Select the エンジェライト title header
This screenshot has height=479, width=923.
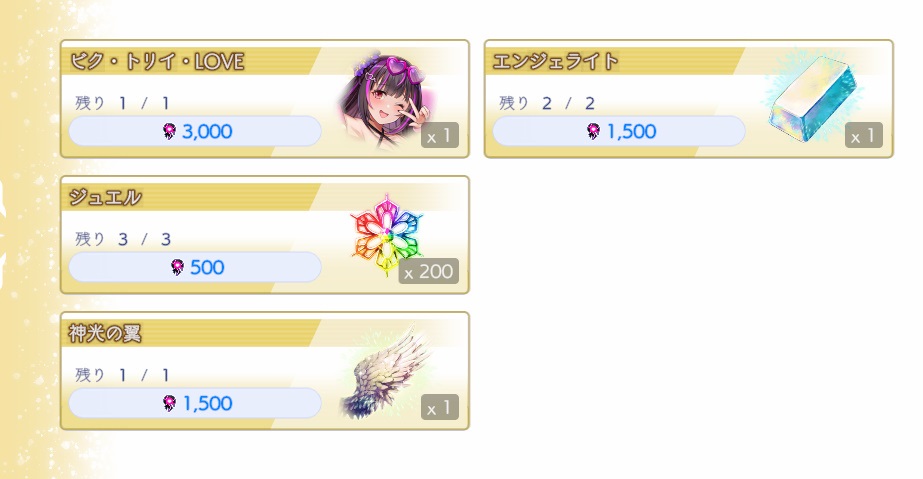pyautogui.click(x=556, y=61)
